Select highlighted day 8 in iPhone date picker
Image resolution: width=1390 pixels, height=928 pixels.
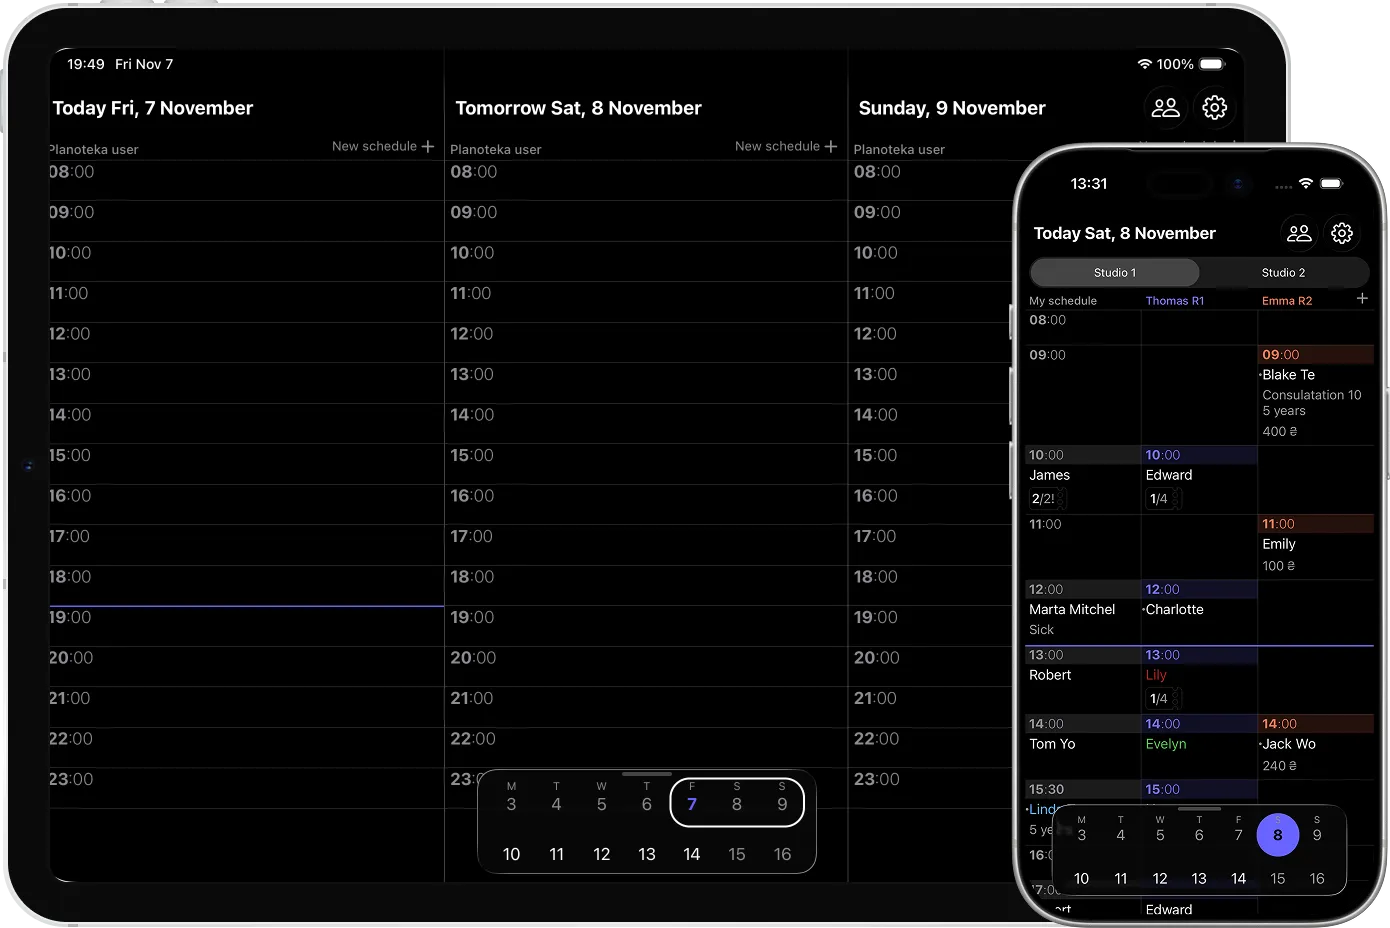pos(1277,835)
